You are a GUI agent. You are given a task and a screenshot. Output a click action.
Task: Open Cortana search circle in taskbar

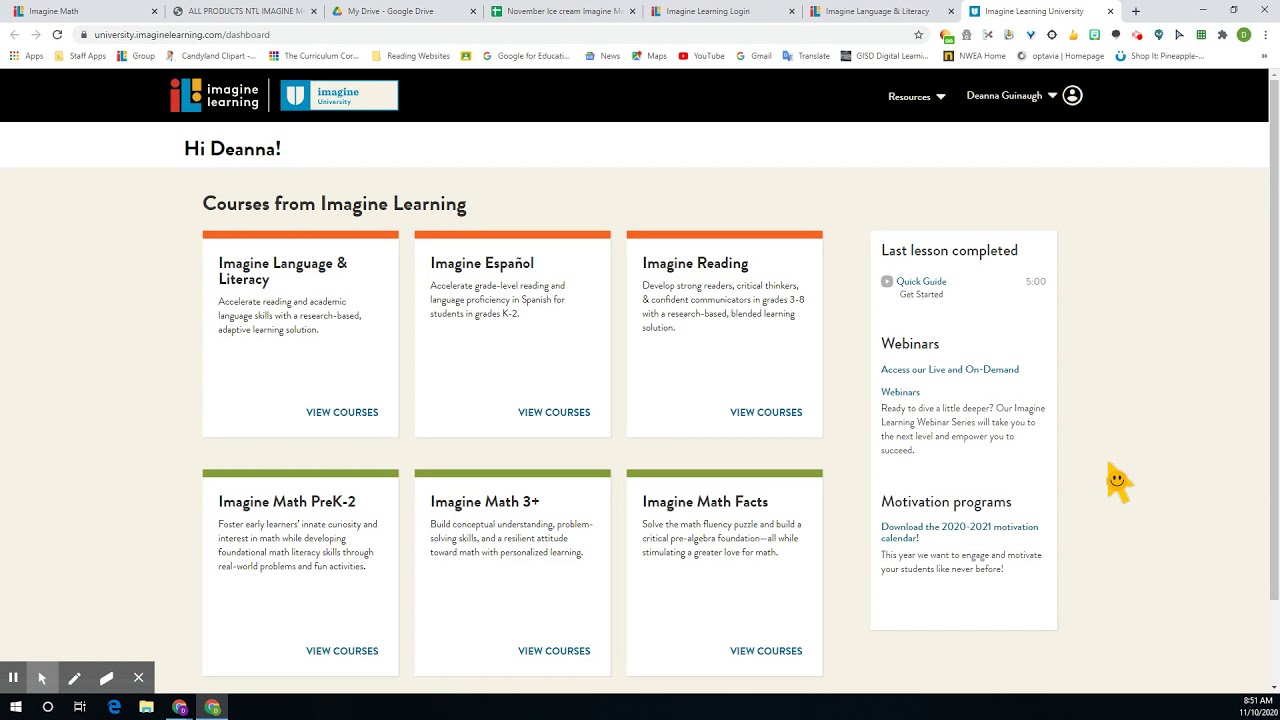47,707
